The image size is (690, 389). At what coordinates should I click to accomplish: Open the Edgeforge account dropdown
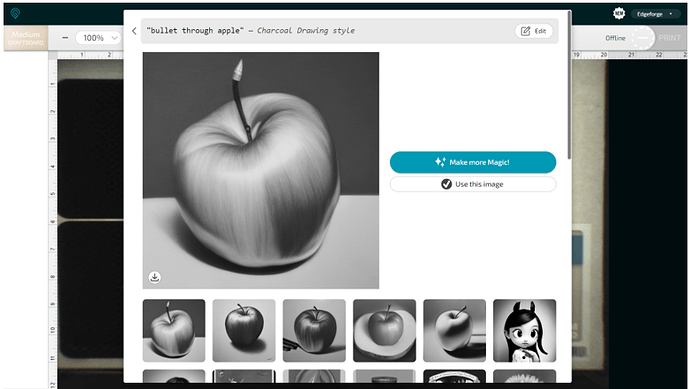655,14
